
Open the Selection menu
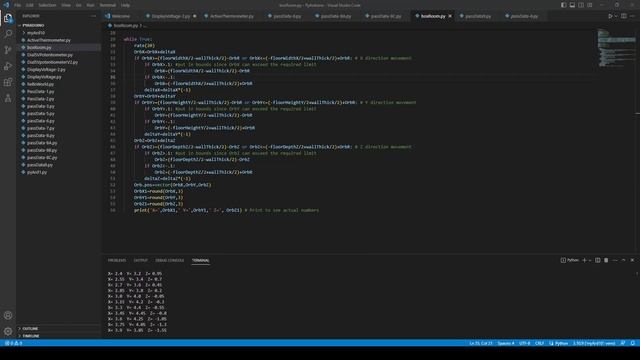(x=47, y=5)
